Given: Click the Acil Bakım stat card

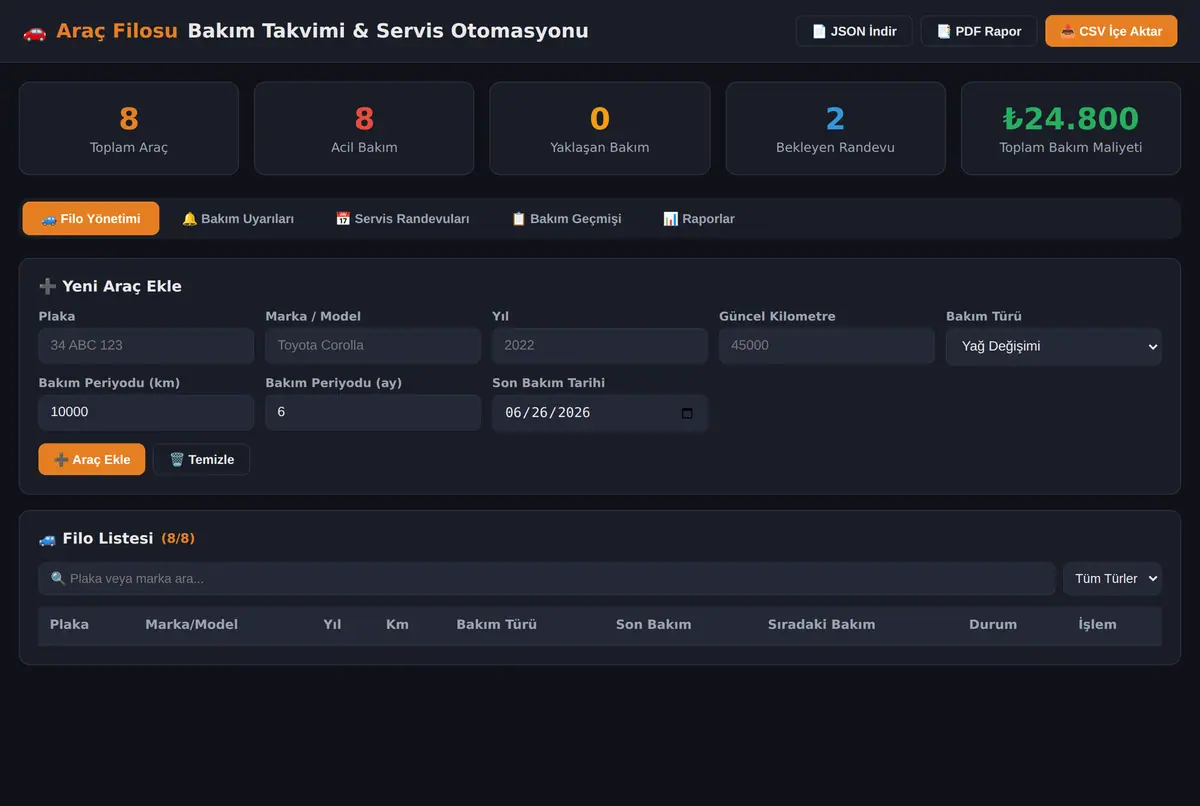Looking at the screenshot, I should point(364,128).
